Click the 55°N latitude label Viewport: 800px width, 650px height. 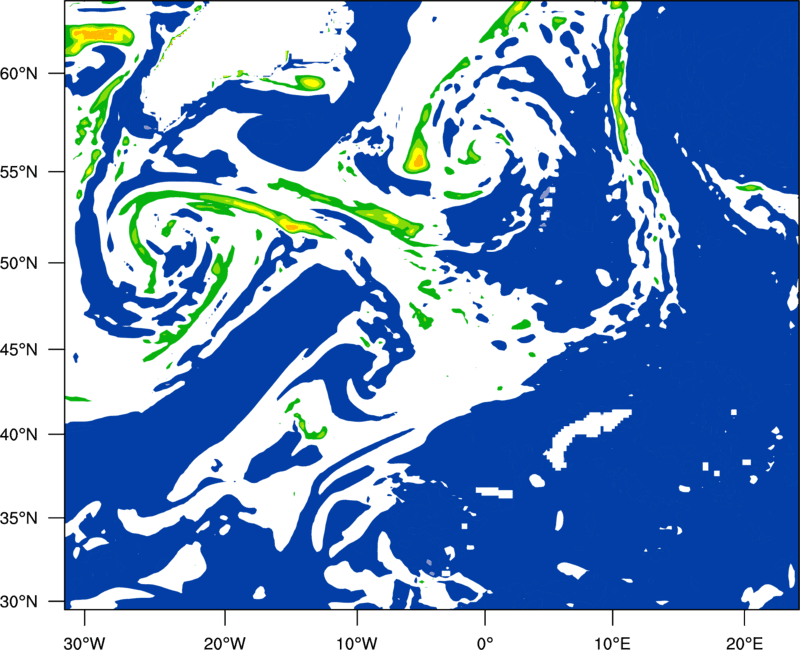pos(19,172)
